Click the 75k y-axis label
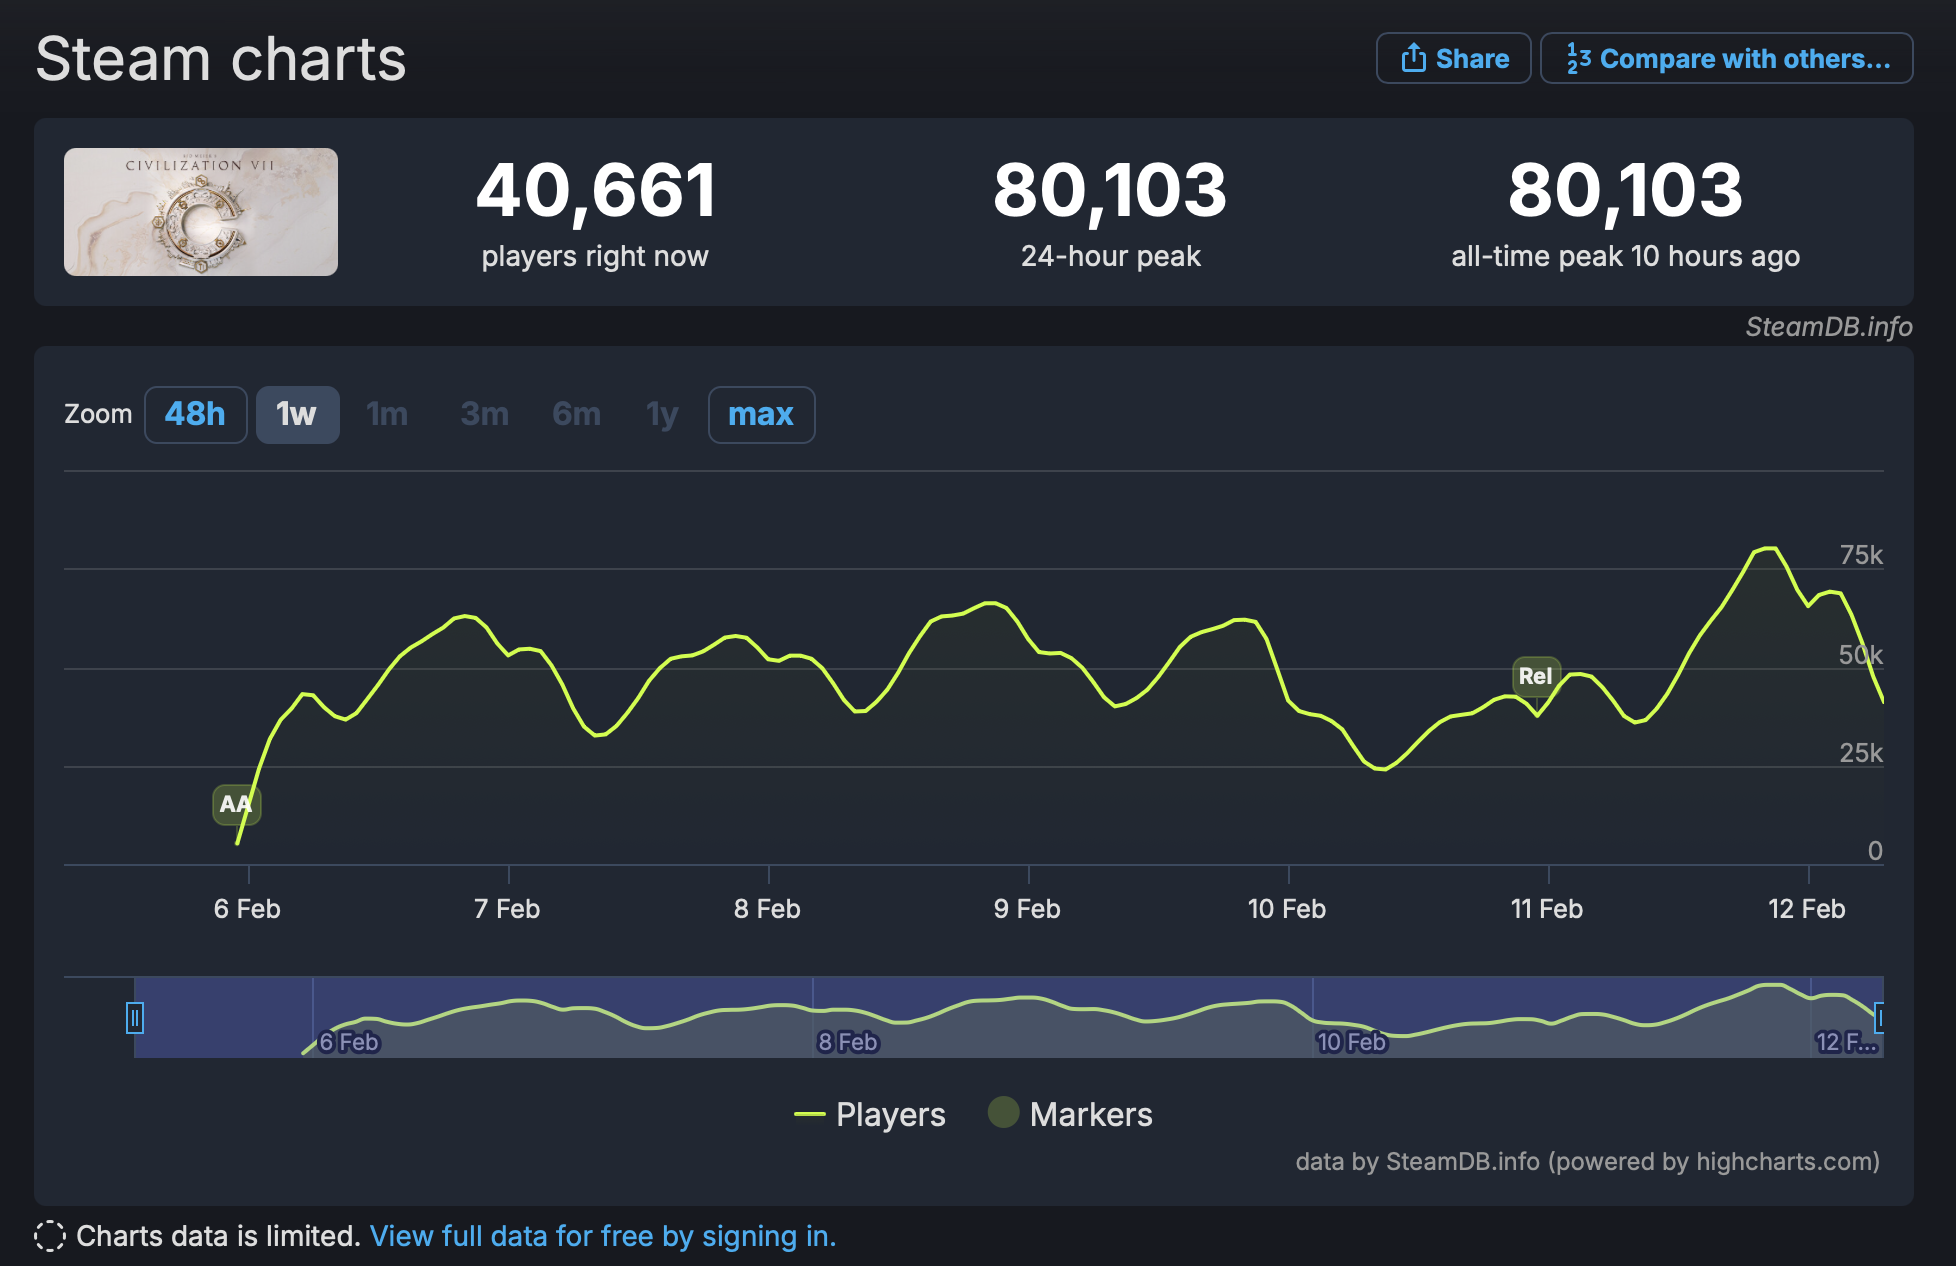The image size is (1956, 1266). click(1861, 555)
